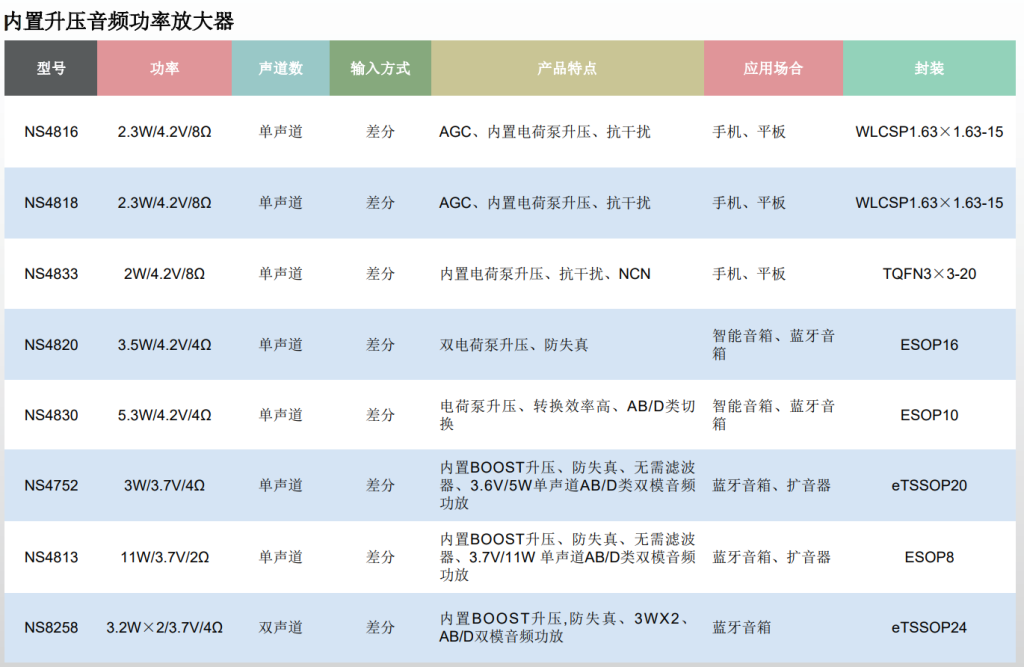This screenshot has height=667, width=1024.
Task: Select the title 内置升压音频功率放大器
Action: (119, 22)
